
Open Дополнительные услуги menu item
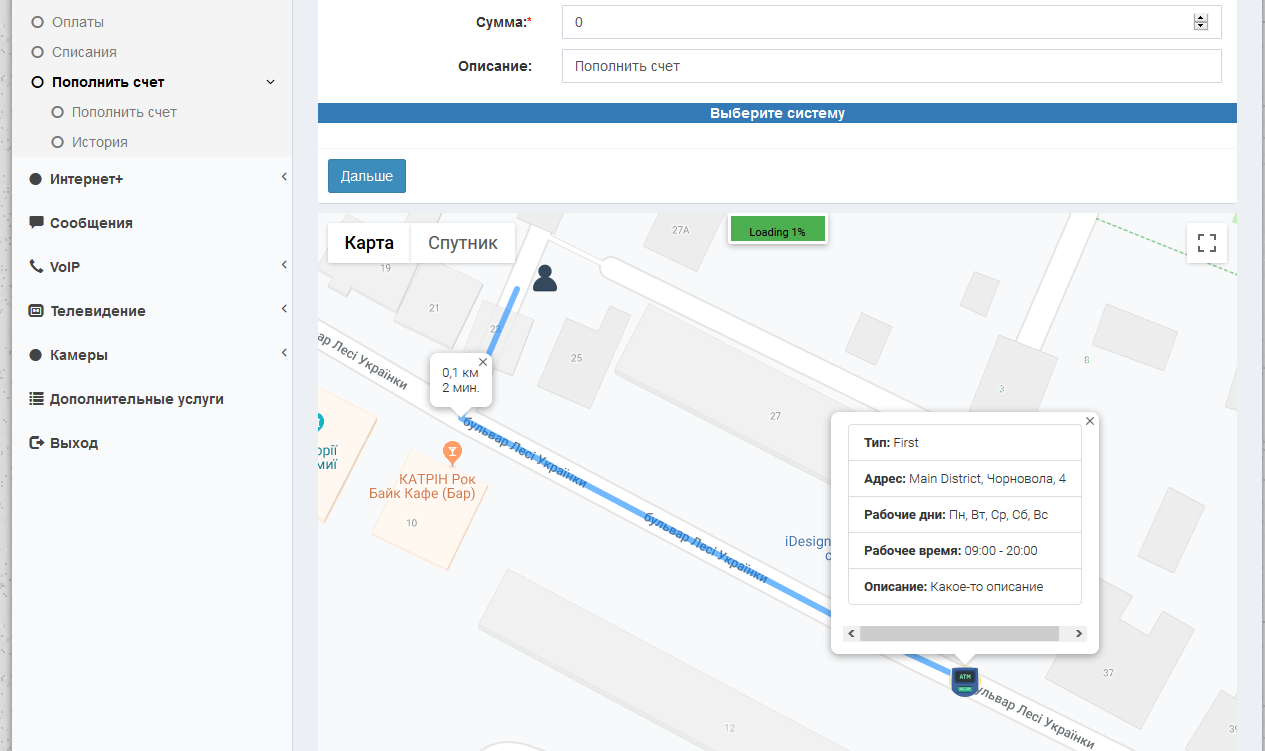pos(136,399)
